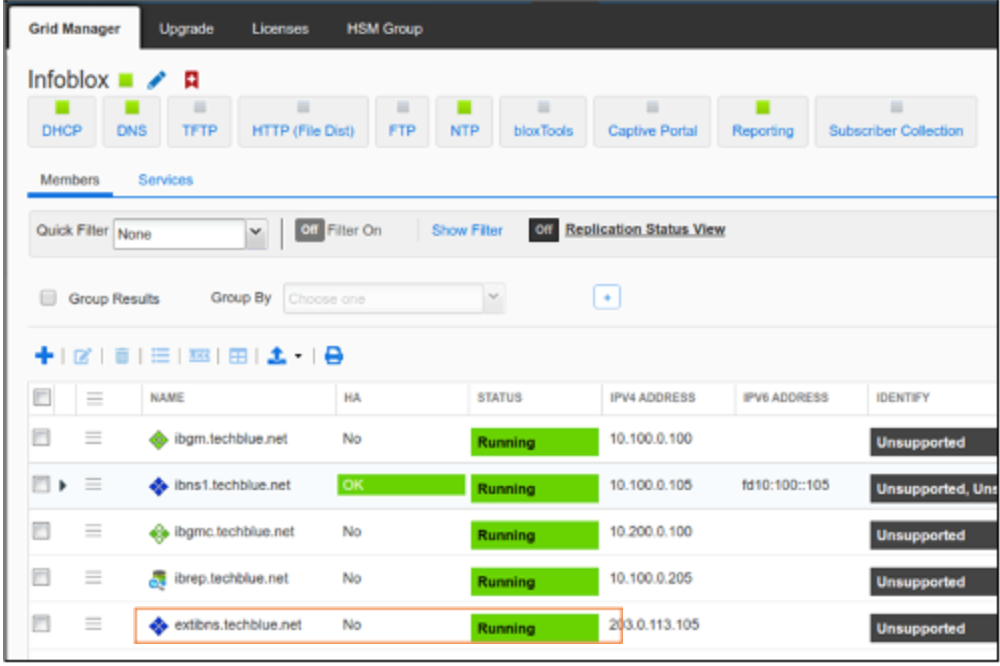Click the action menu icon for ibns1.techblue.net

click(93, 484)
